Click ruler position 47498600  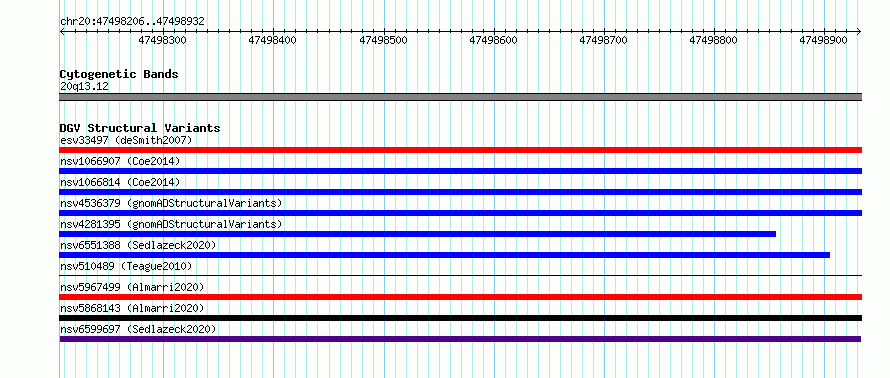pyautogui.click(x=493, y=40)
